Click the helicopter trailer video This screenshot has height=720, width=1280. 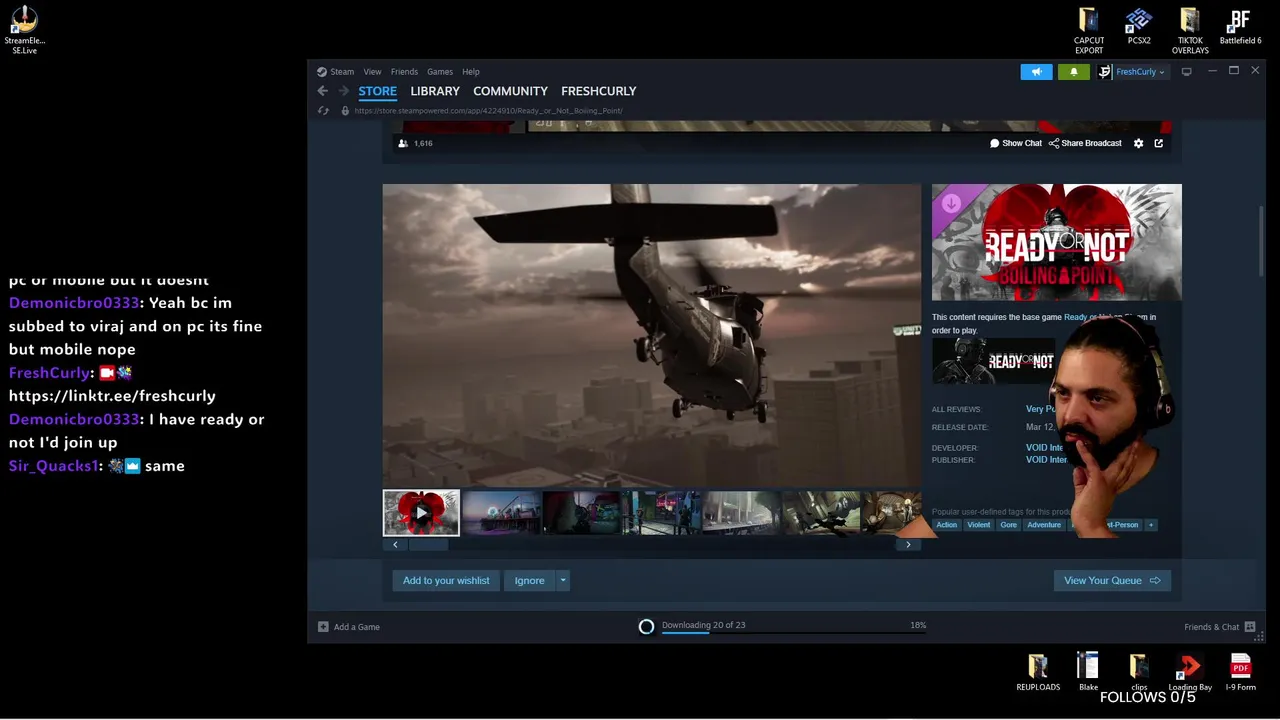[651, 335]
